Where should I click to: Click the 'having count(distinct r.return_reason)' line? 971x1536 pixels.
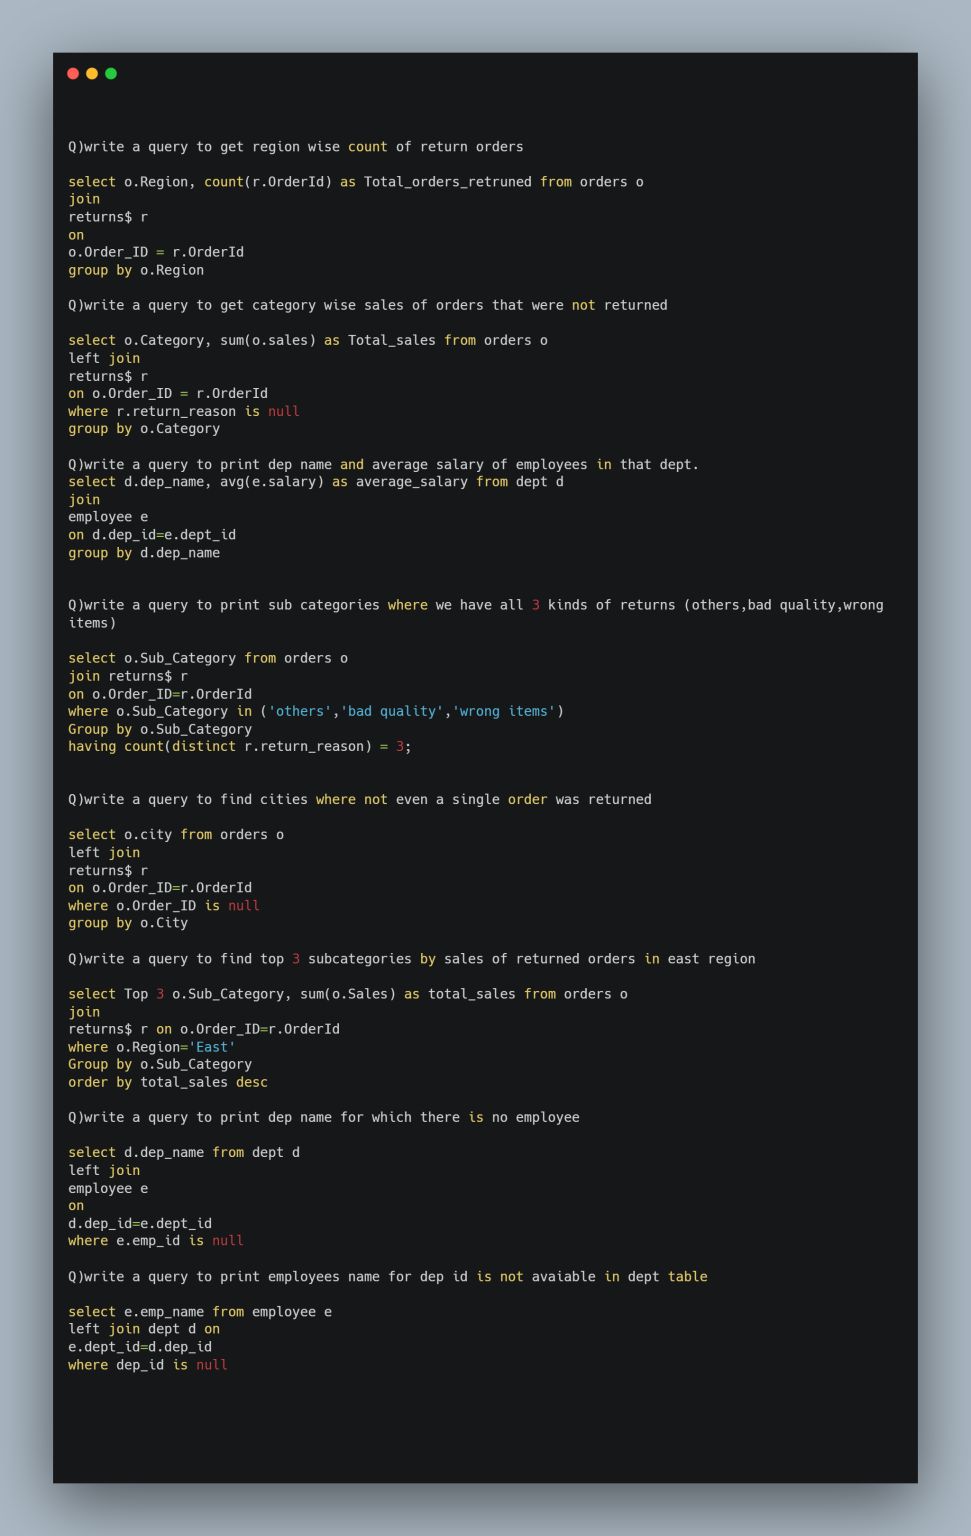coord(239,747)
